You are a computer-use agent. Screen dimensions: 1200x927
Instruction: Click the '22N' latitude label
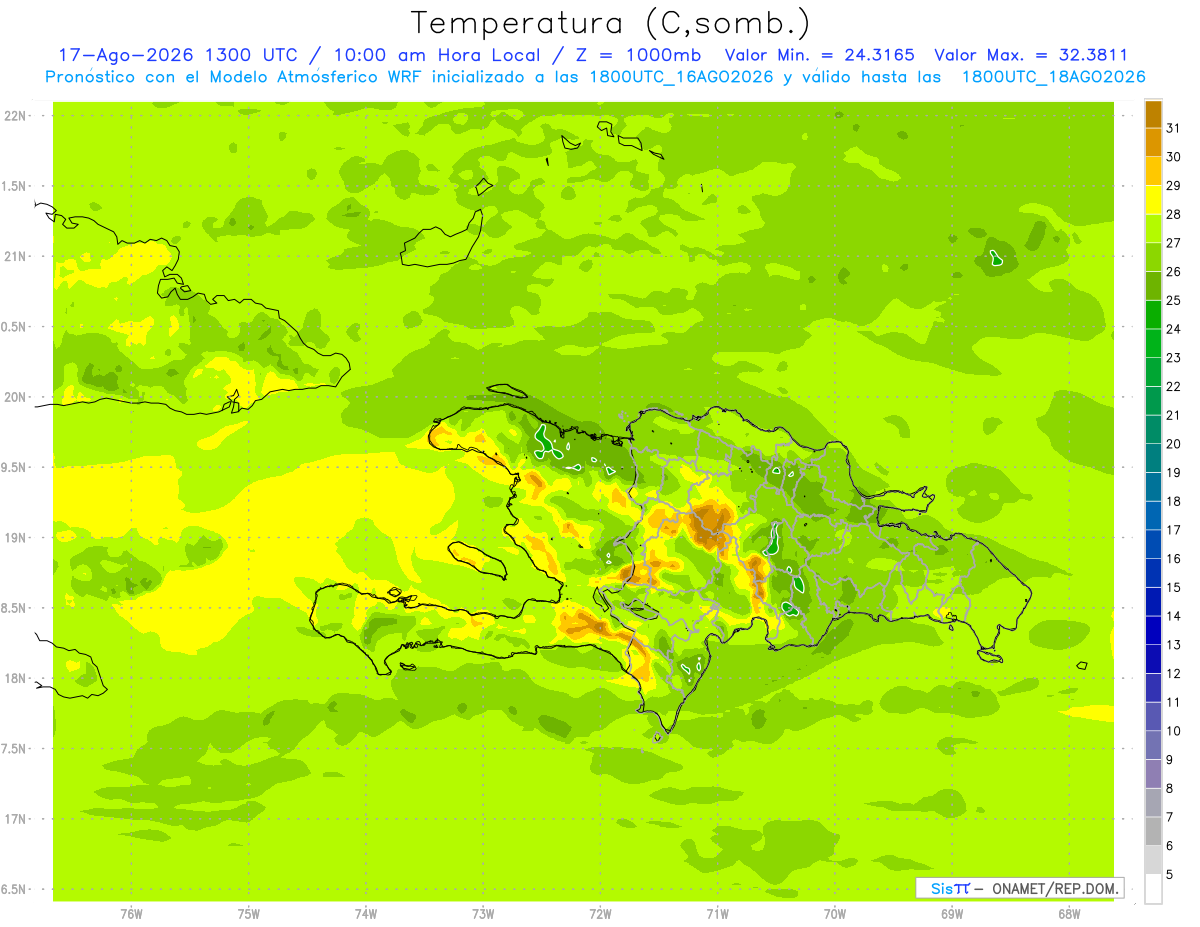[x=15, y=116]
